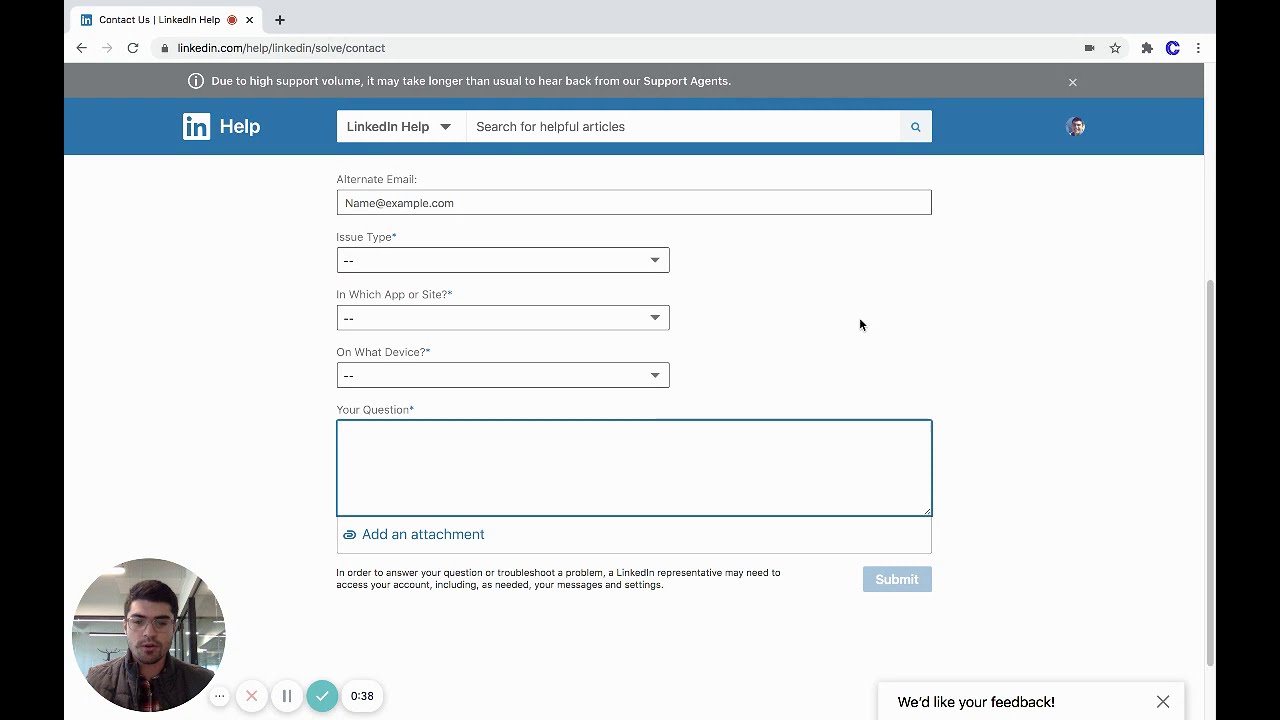Click the 0:38 recording timer
Screen dimensions: 1280x720
[362, 696]
